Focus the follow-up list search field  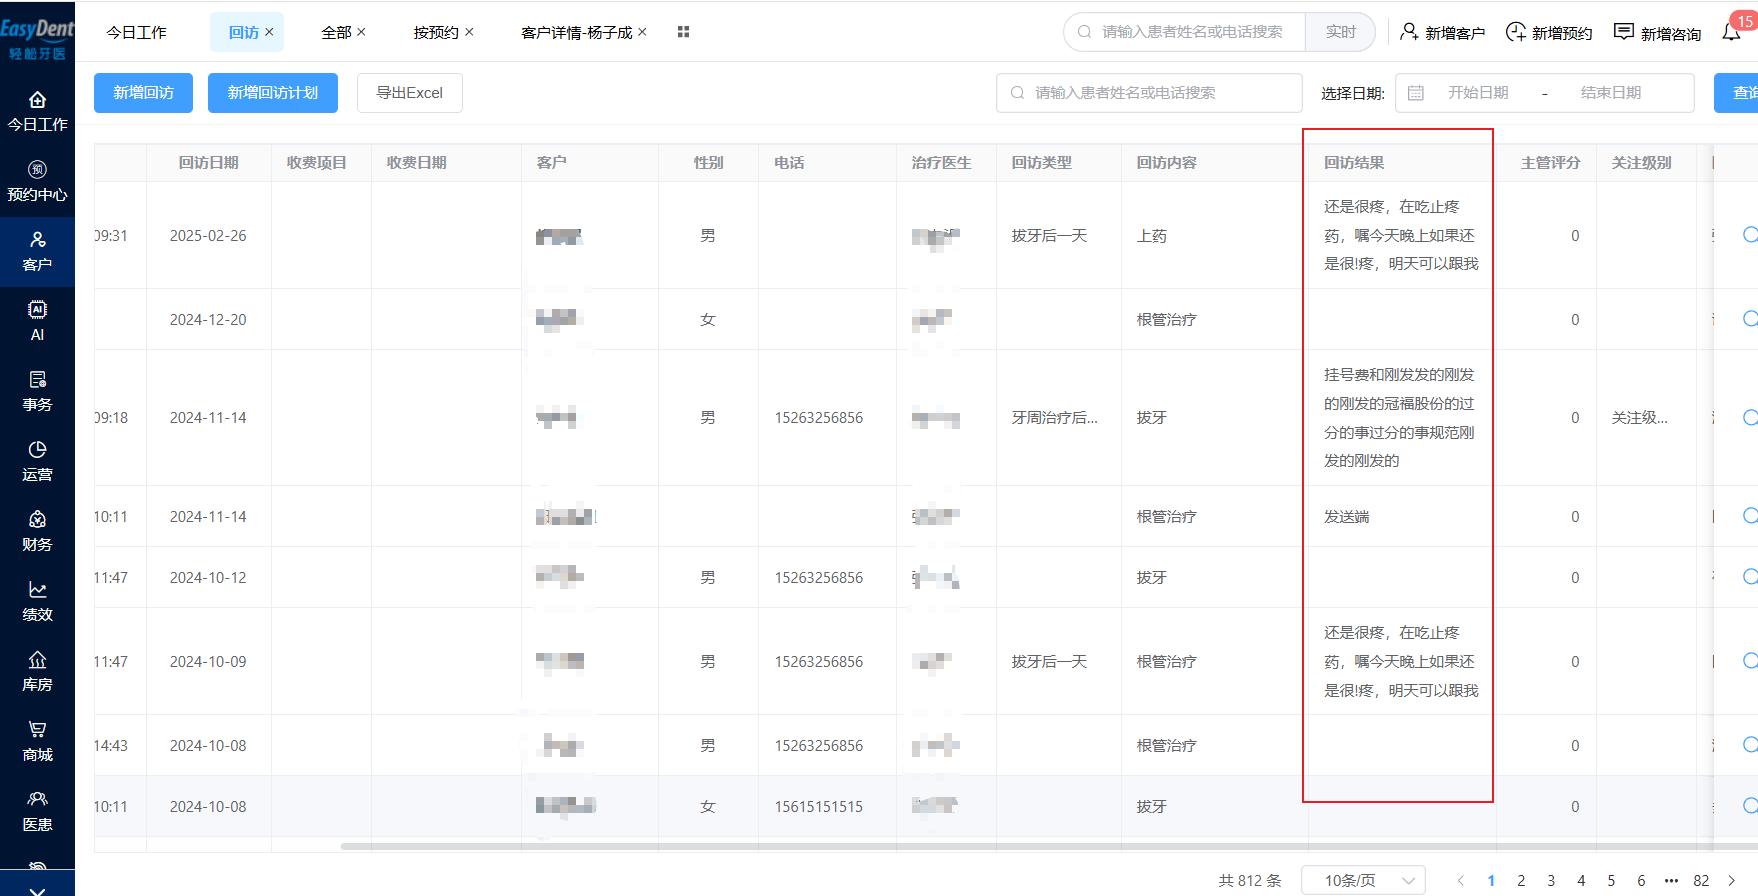tap(1149, 93)
